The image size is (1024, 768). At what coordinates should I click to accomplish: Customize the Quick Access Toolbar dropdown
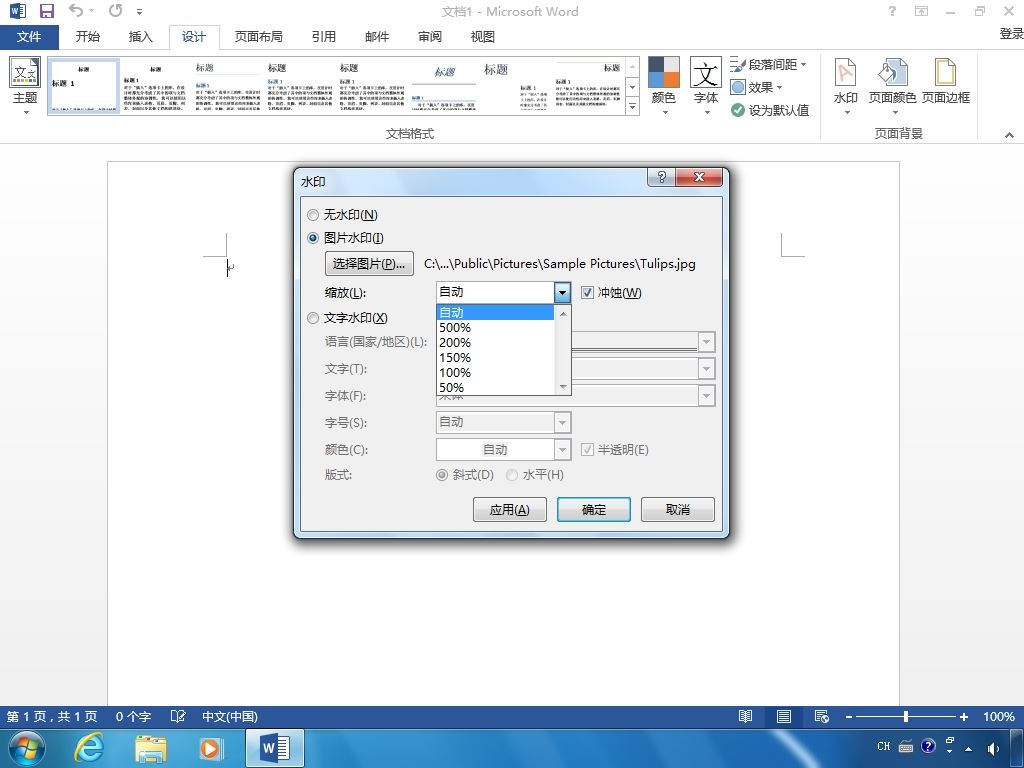pos(139,12)
